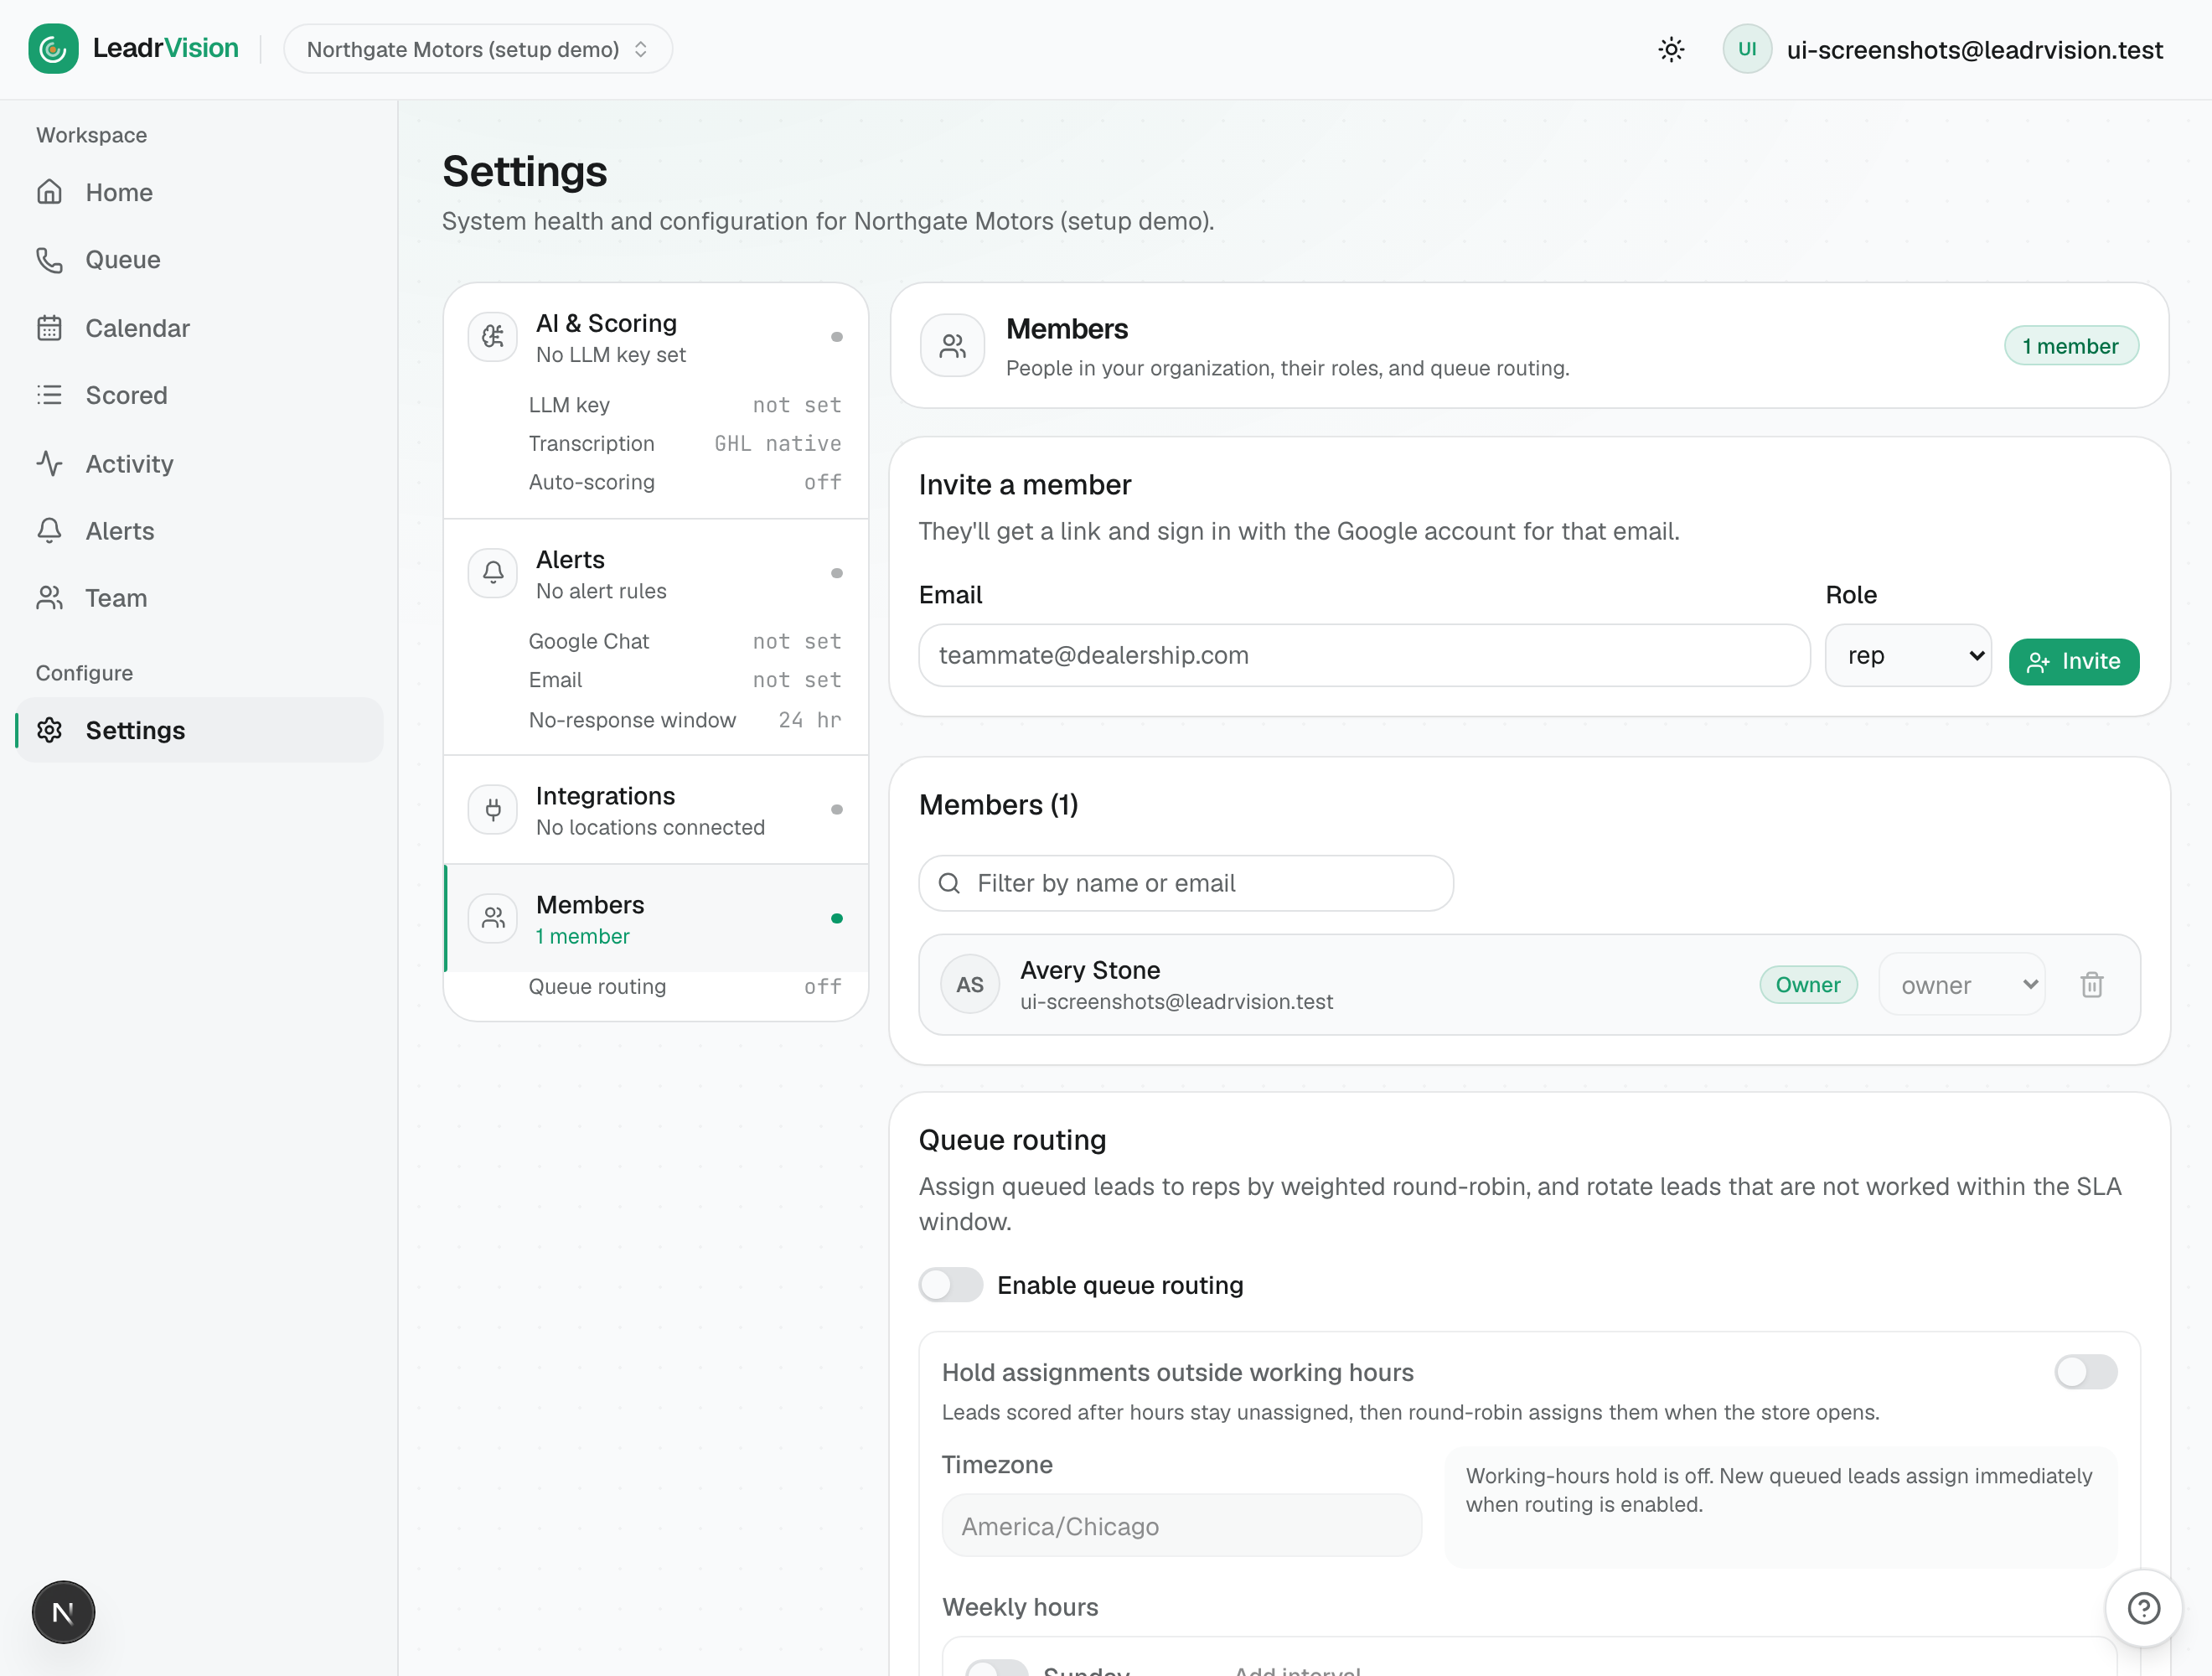Click the No-response window 24 hr row

[685, 720]
